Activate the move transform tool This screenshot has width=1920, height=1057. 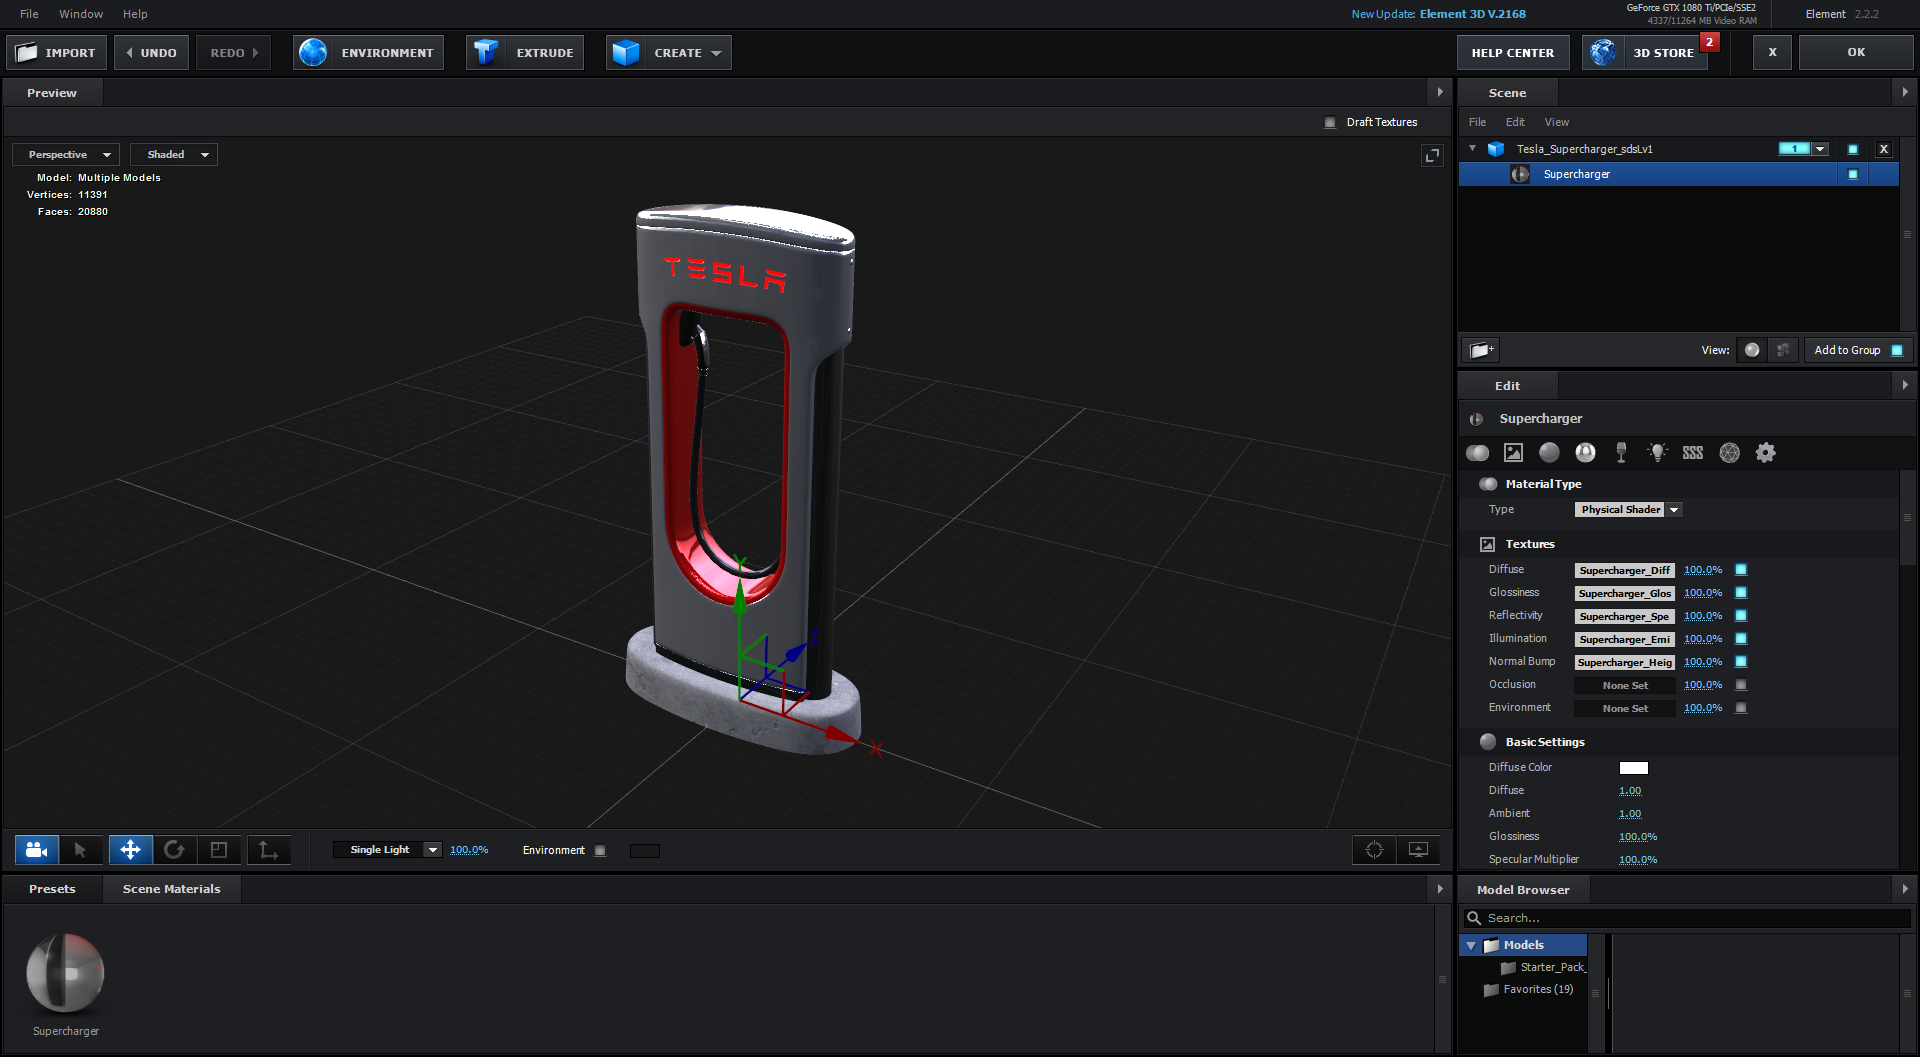pyautogui.click(x=130, y=850)
